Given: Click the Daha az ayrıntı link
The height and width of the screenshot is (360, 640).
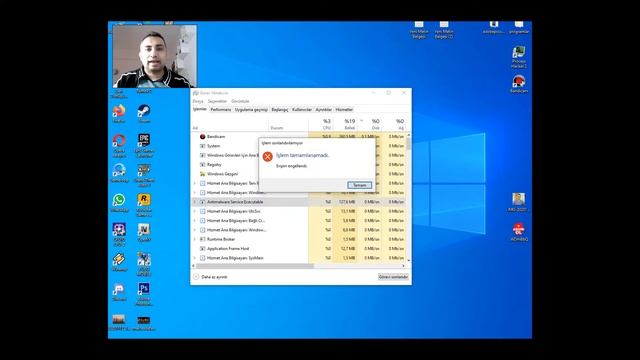Looking at the screenshot, I should coord(214,277).
